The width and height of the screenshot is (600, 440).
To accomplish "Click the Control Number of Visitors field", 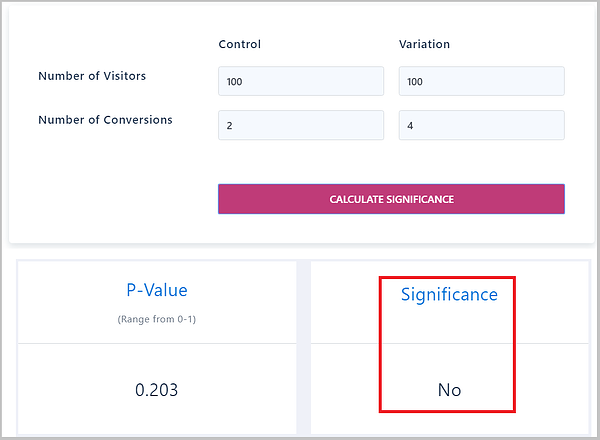I will tap(300, 81).
